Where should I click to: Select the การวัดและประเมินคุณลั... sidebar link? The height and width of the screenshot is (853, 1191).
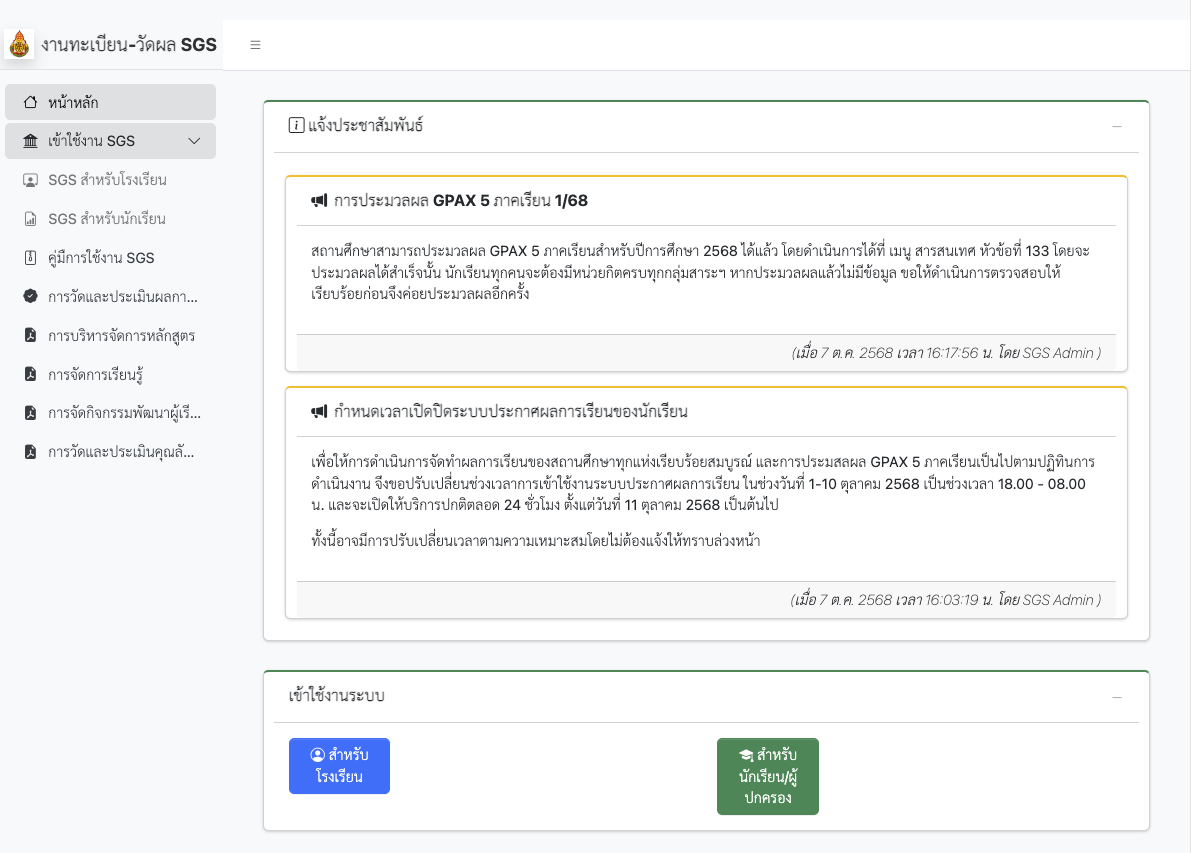(110, 452)
